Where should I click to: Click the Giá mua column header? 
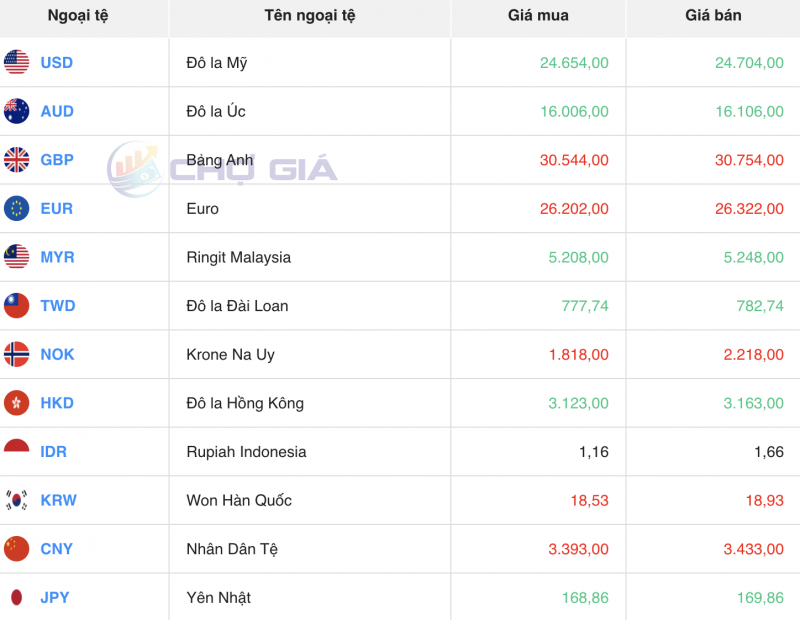pos(537,16)
